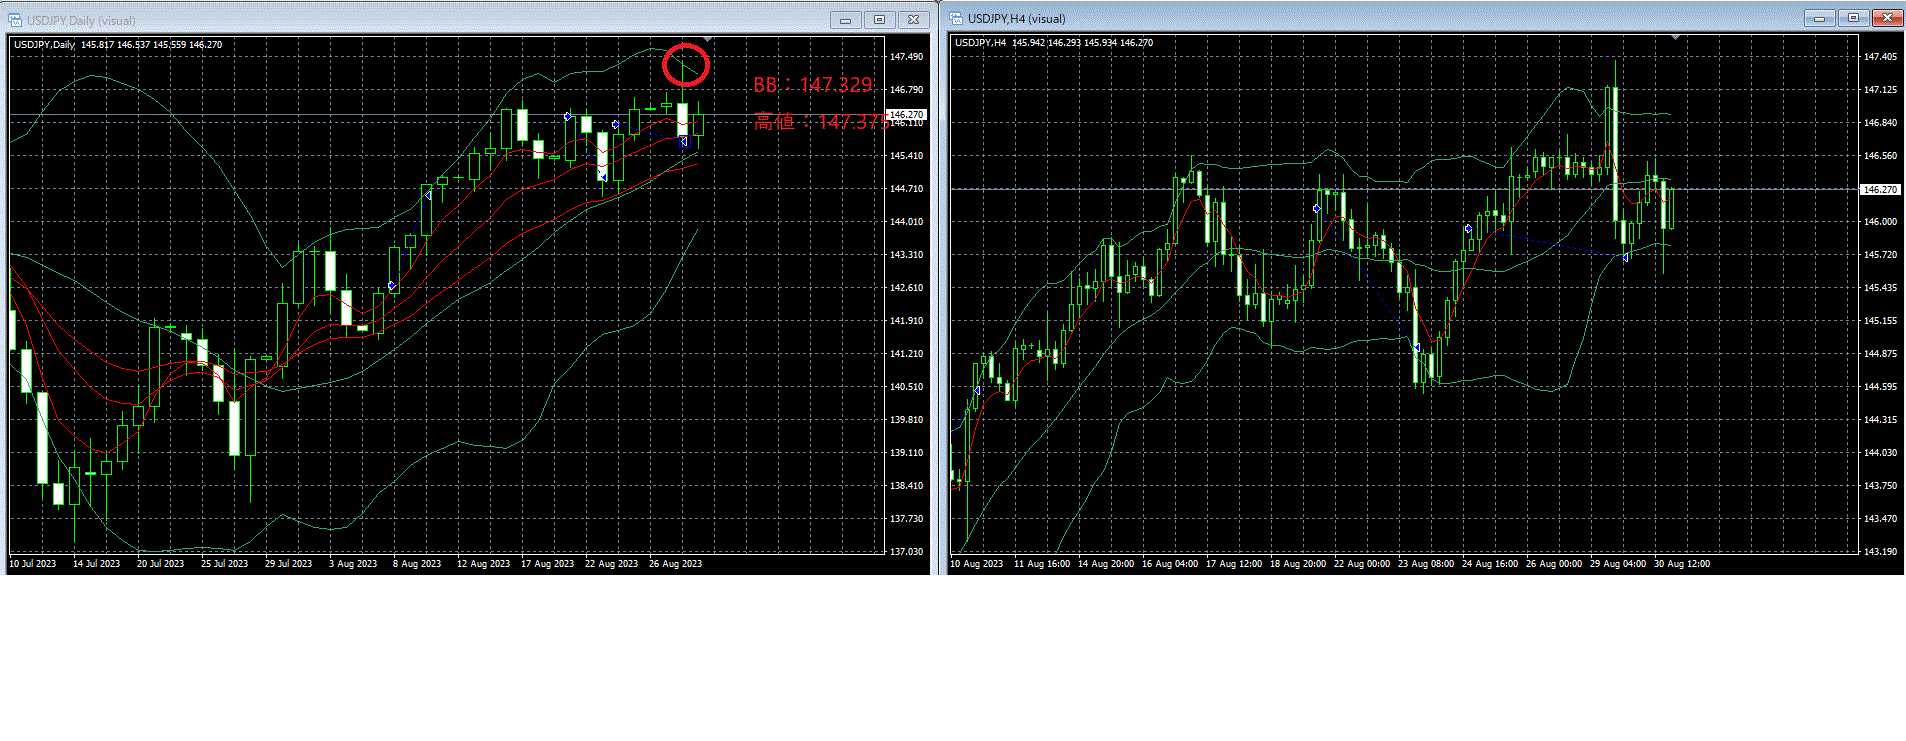Click the 26 Aug 2023 date on Daily axis
This screenshot has width=1906, height=741.
coord(675,564)
